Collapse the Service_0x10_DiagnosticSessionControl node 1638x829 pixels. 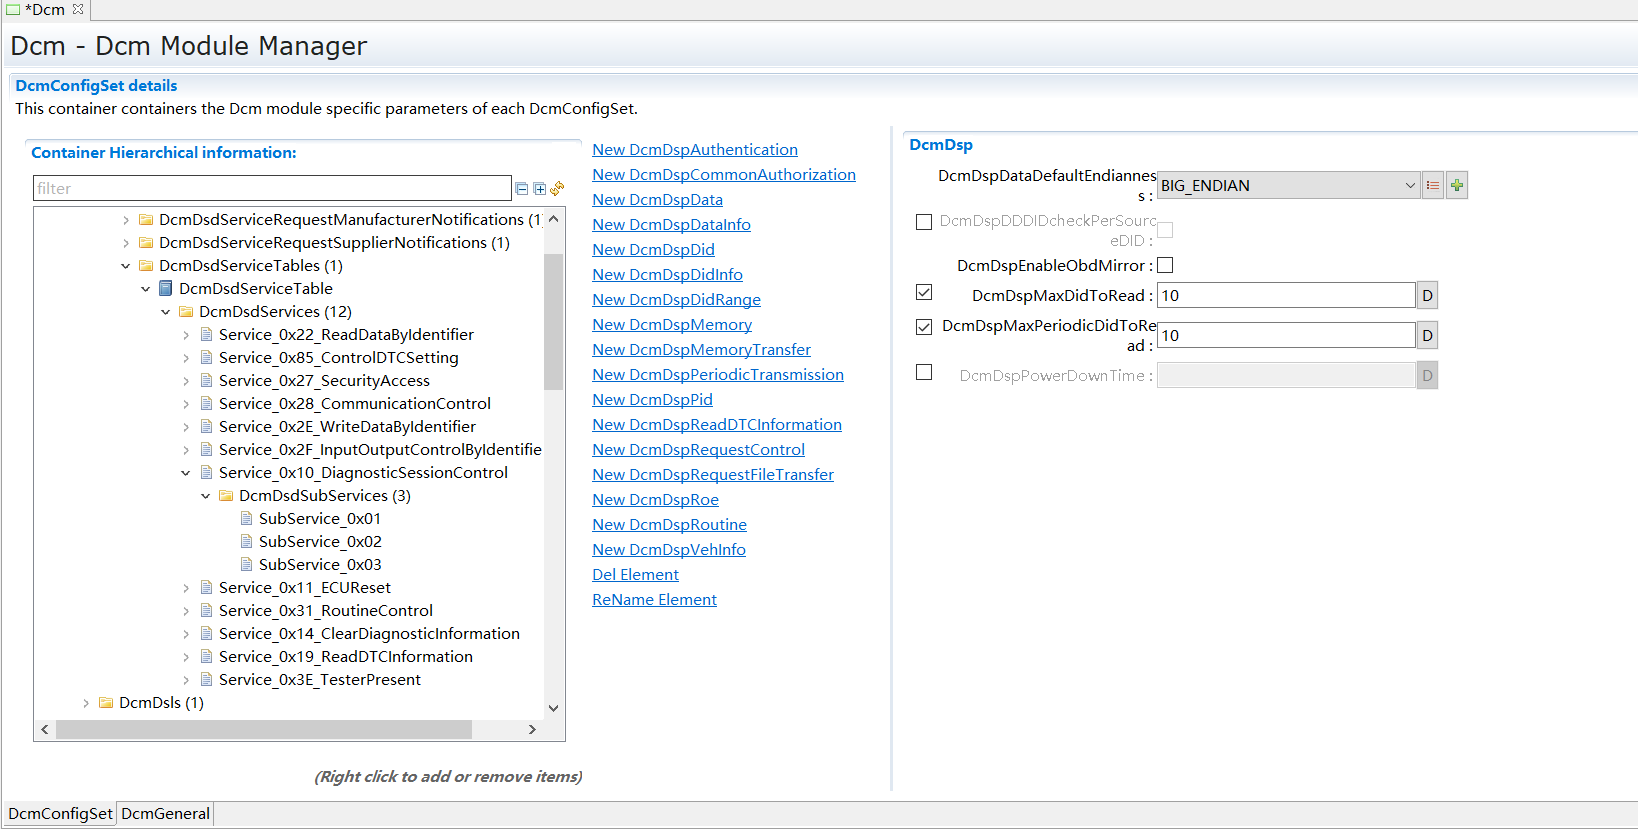(186, 473)
